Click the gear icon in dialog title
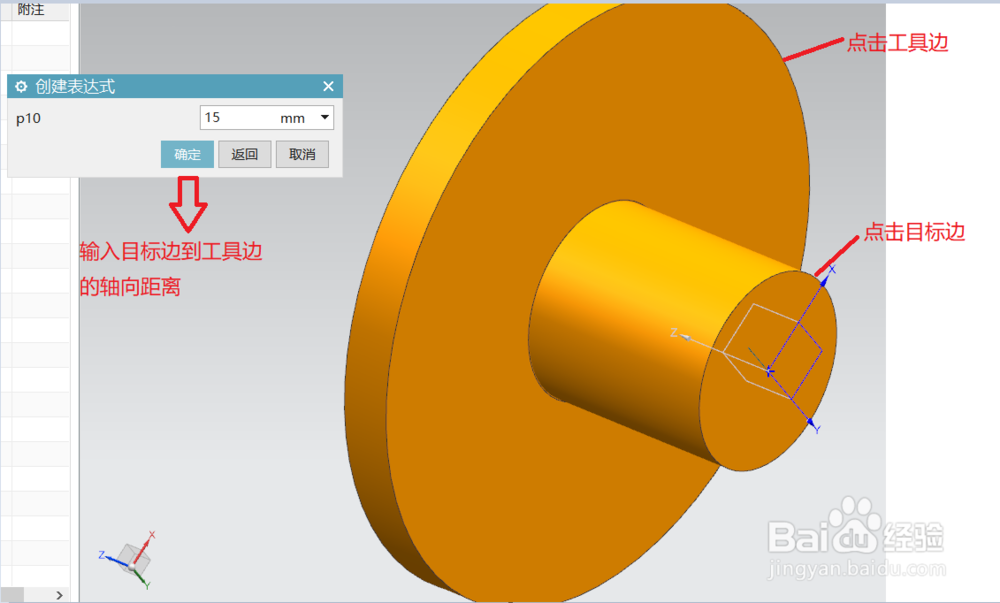The width and height of the screenshot is (1000, 603). [21, 86]
